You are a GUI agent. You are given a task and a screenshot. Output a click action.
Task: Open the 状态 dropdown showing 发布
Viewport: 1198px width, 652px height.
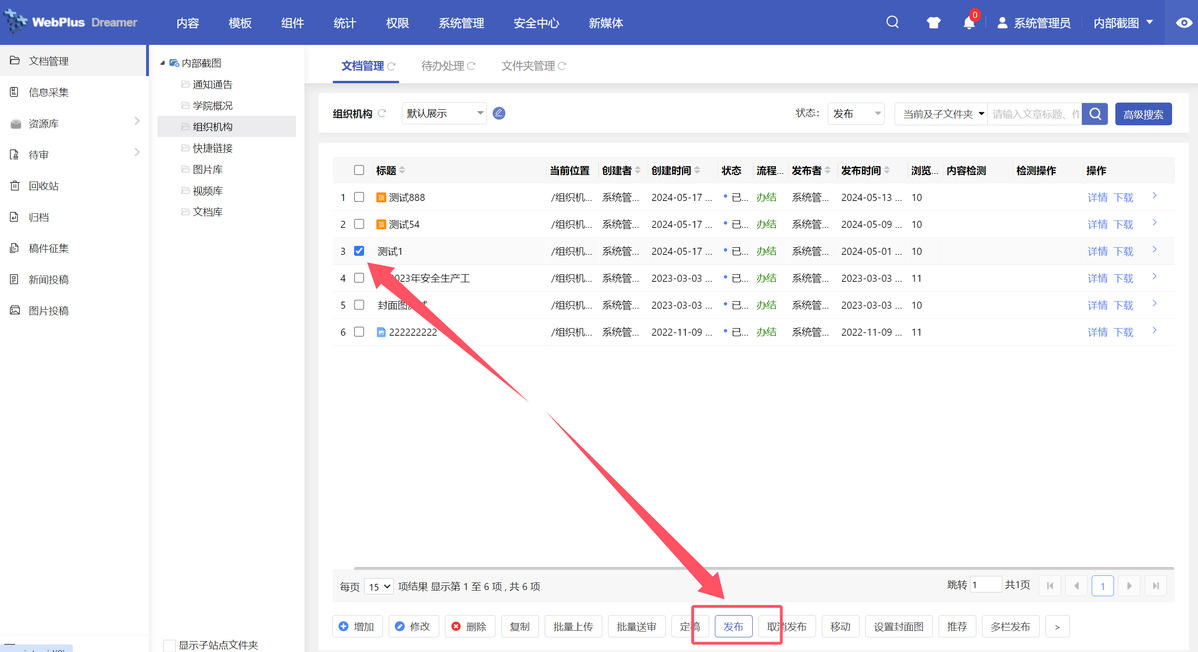coord(856,114)
